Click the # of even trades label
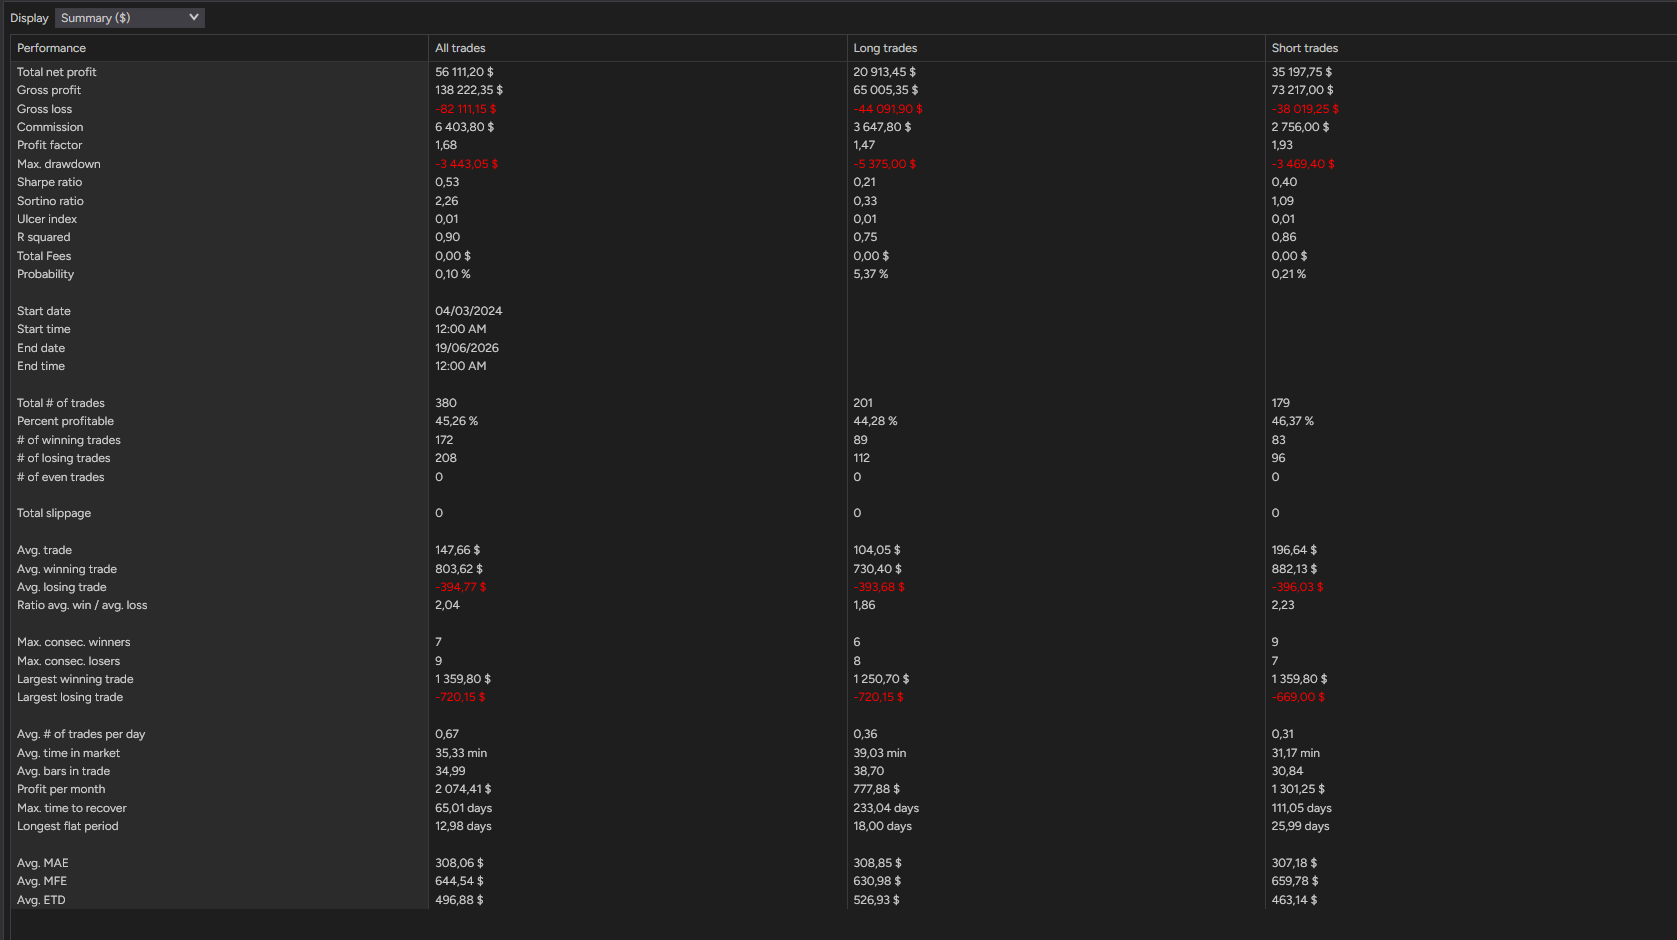The image size is (1677, 940). pos(61,477)
